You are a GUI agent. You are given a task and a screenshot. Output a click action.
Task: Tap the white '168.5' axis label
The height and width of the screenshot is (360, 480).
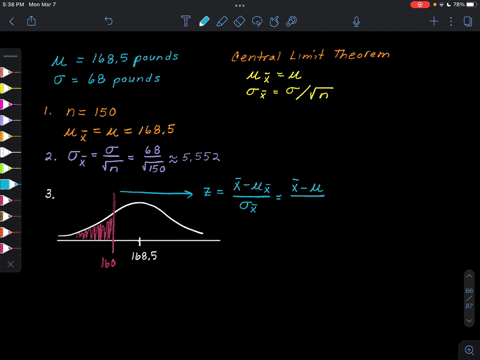point(144,256)
